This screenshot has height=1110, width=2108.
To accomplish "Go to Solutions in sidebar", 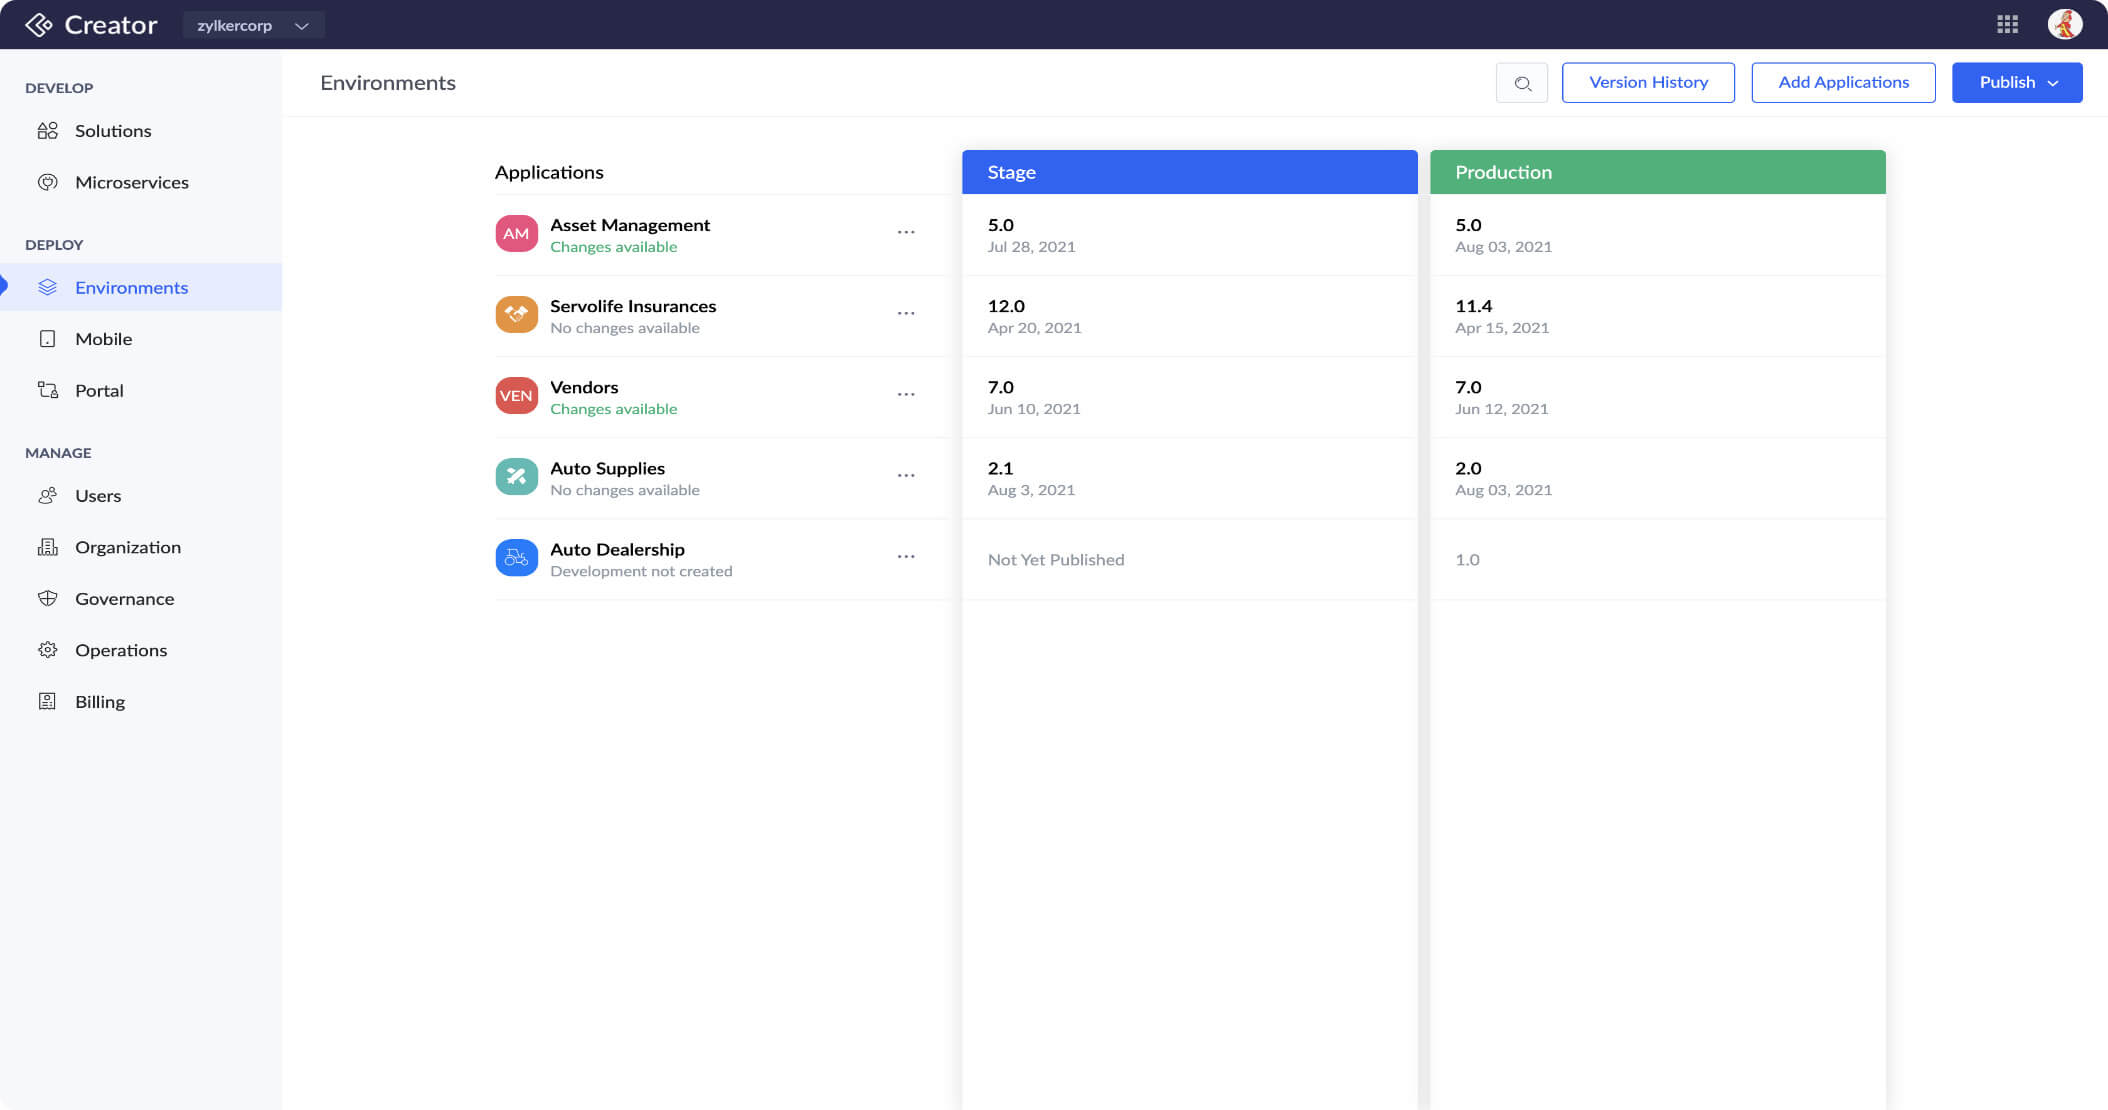I will pyautogui.click(x=113, y=131).
